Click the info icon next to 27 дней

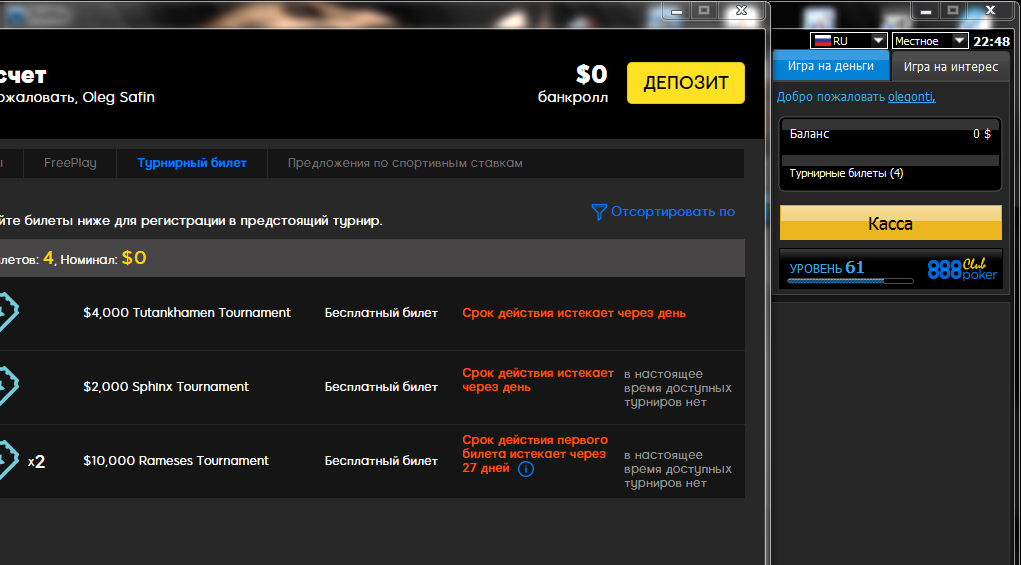[x=526, y=469]
